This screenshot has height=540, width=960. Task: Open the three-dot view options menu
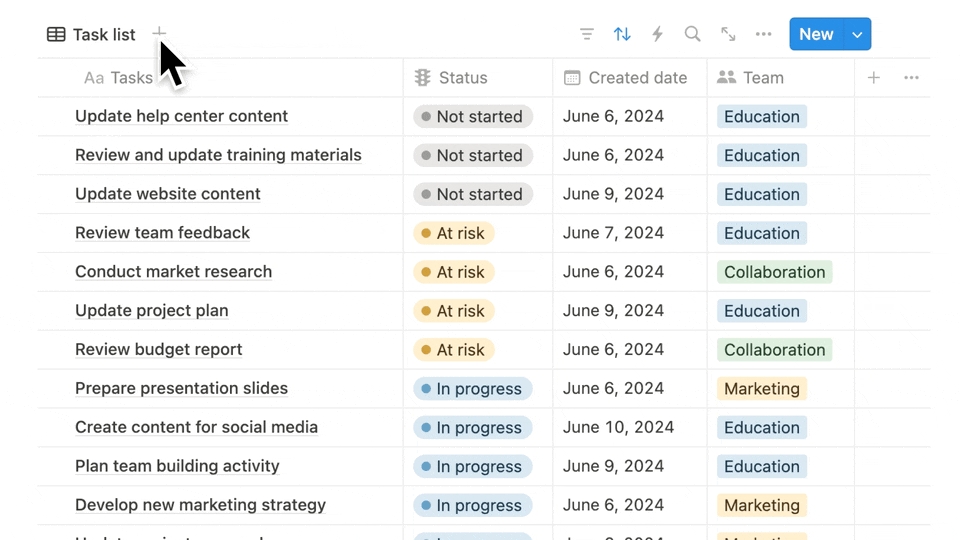(x=763, y=34)
